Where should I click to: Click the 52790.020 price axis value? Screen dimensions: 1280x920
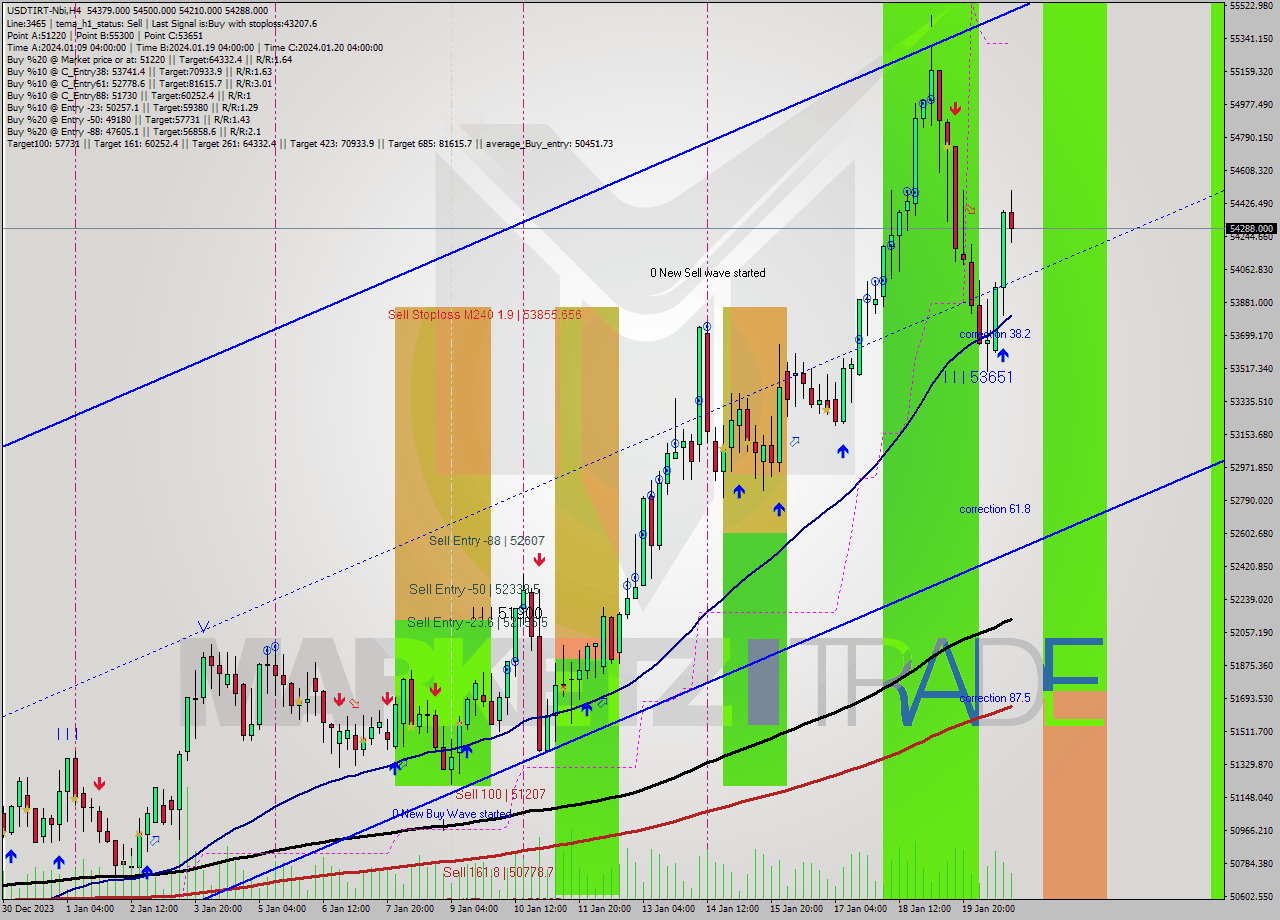coord(1251,501)
